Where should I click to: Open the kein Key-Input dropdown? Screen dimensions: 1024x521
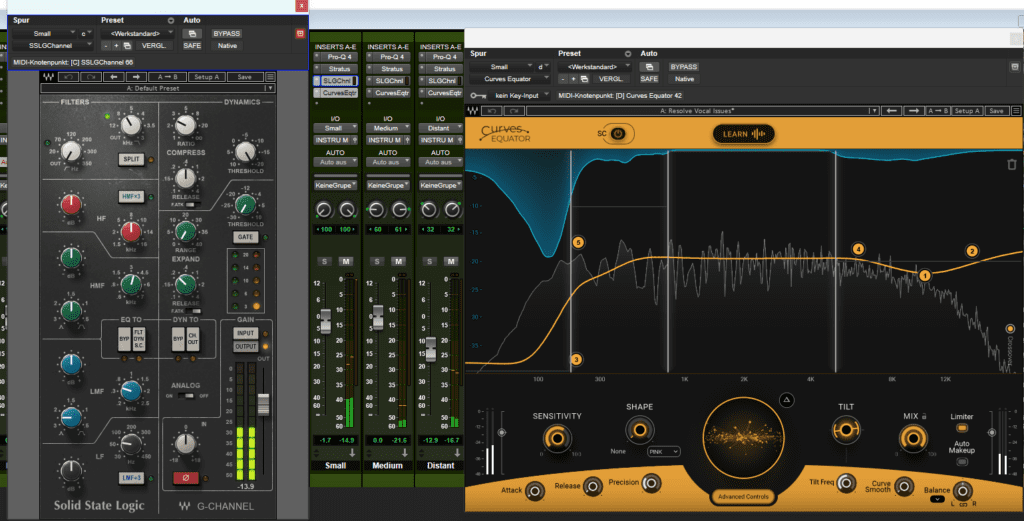(x=520, y=95)
